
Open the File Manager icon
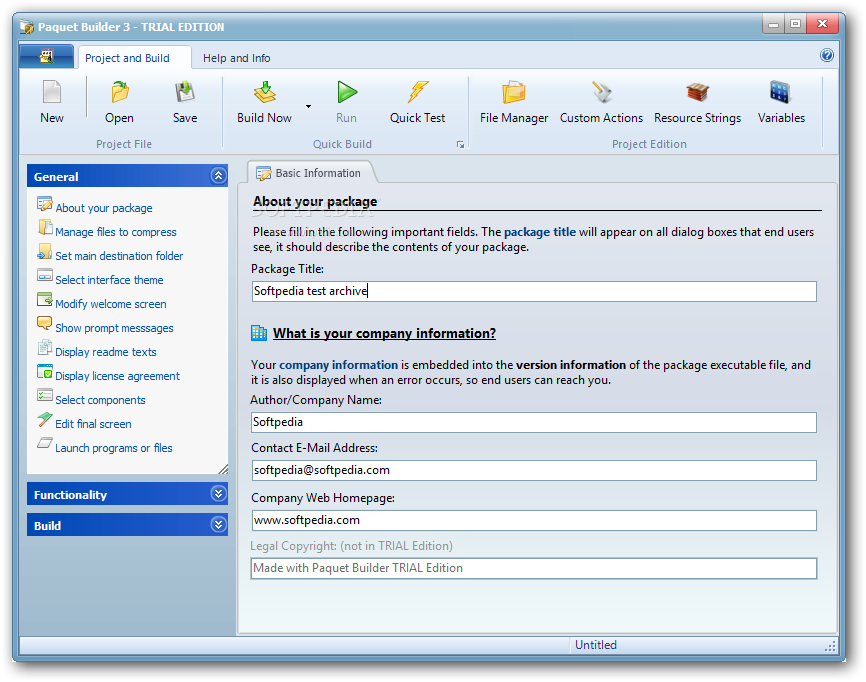pyautogui.click(x=514, y=92)
